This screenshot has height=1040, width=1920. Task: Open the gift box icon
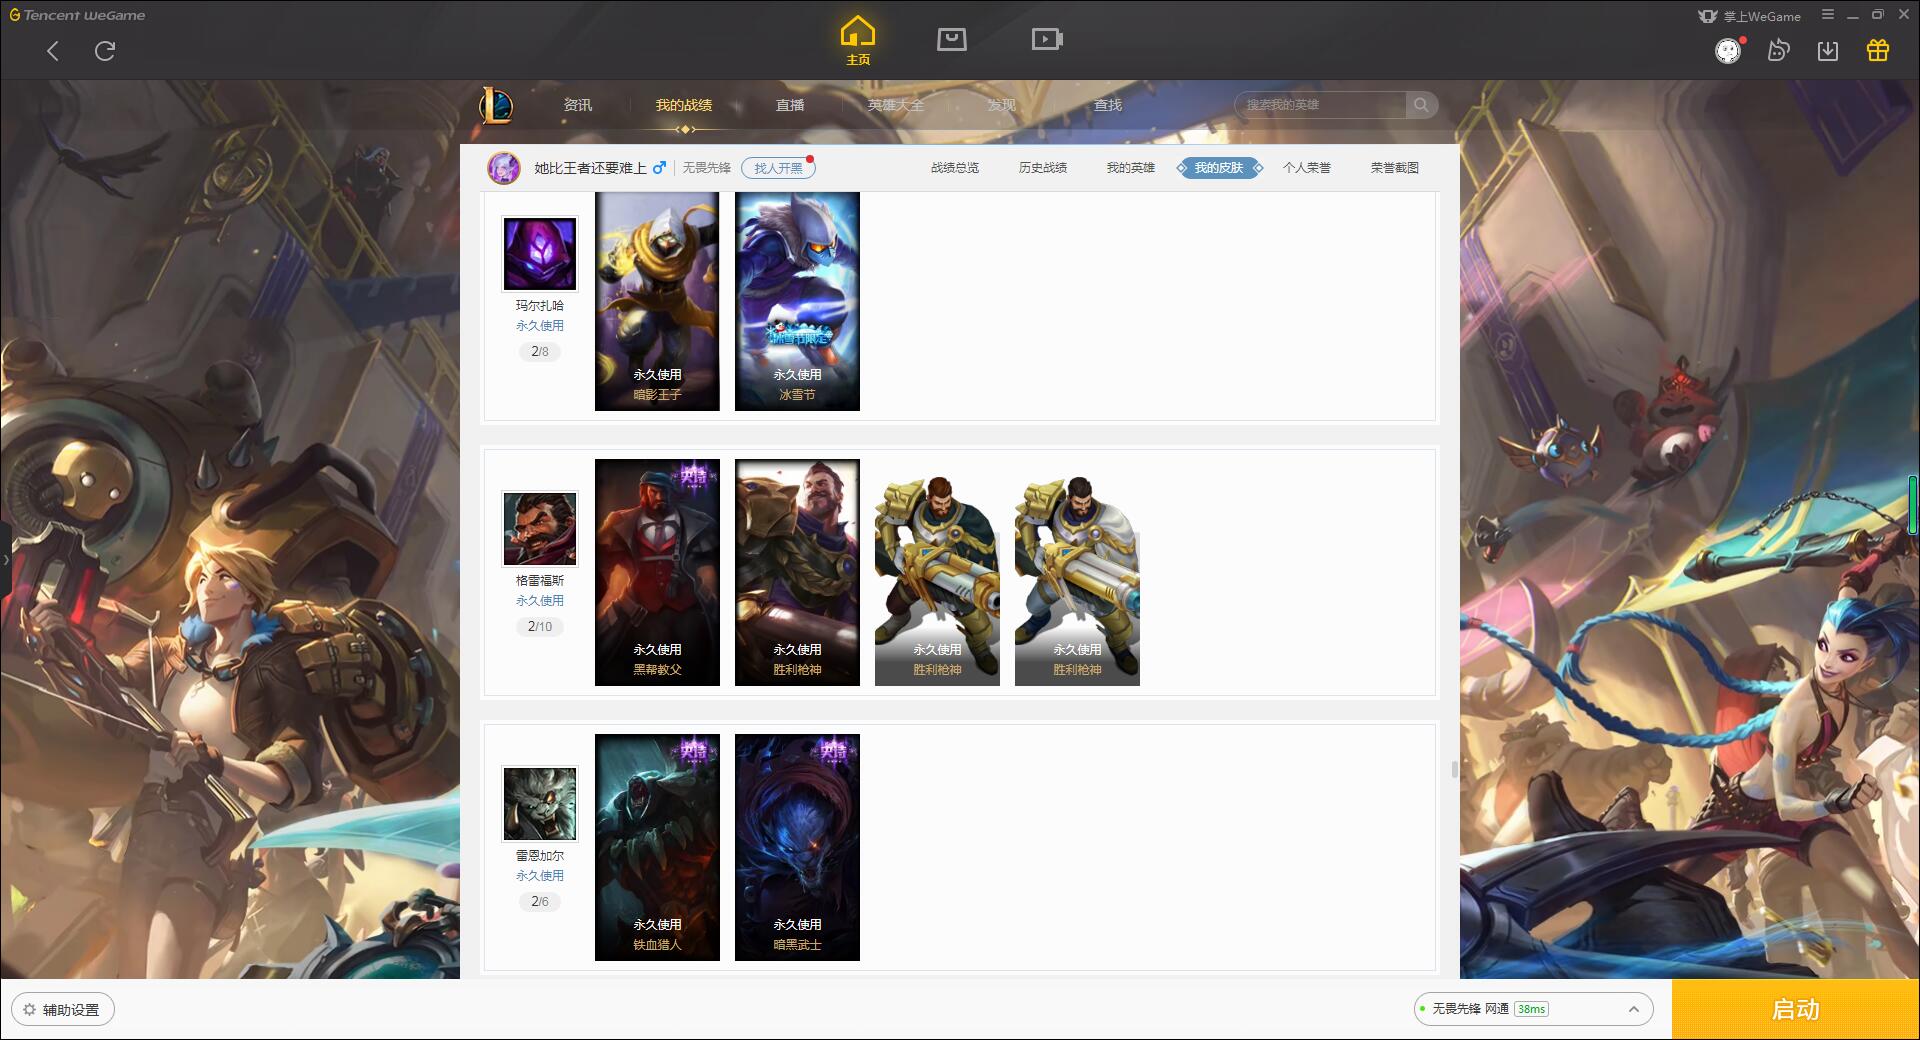click(1878, 51)
